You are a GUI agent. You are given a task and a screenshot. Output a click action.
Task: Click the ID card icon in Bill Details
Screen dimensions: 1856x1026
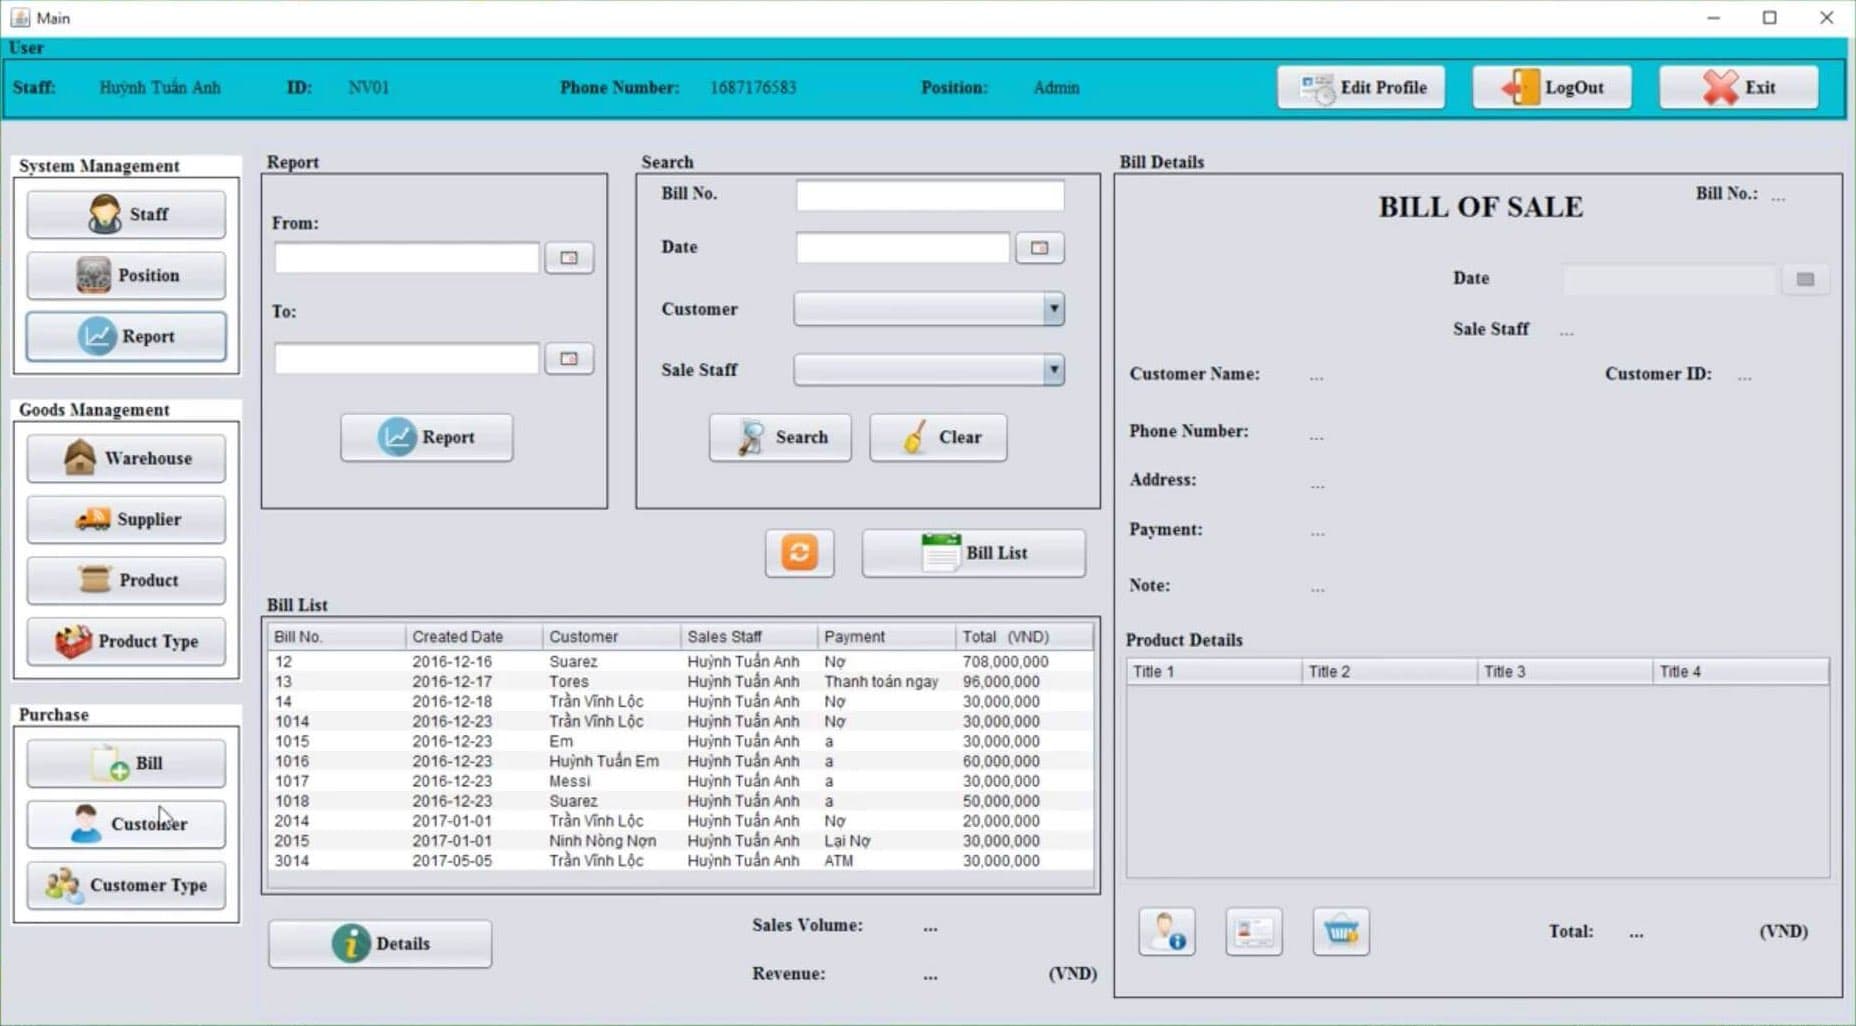point(1253,932)
